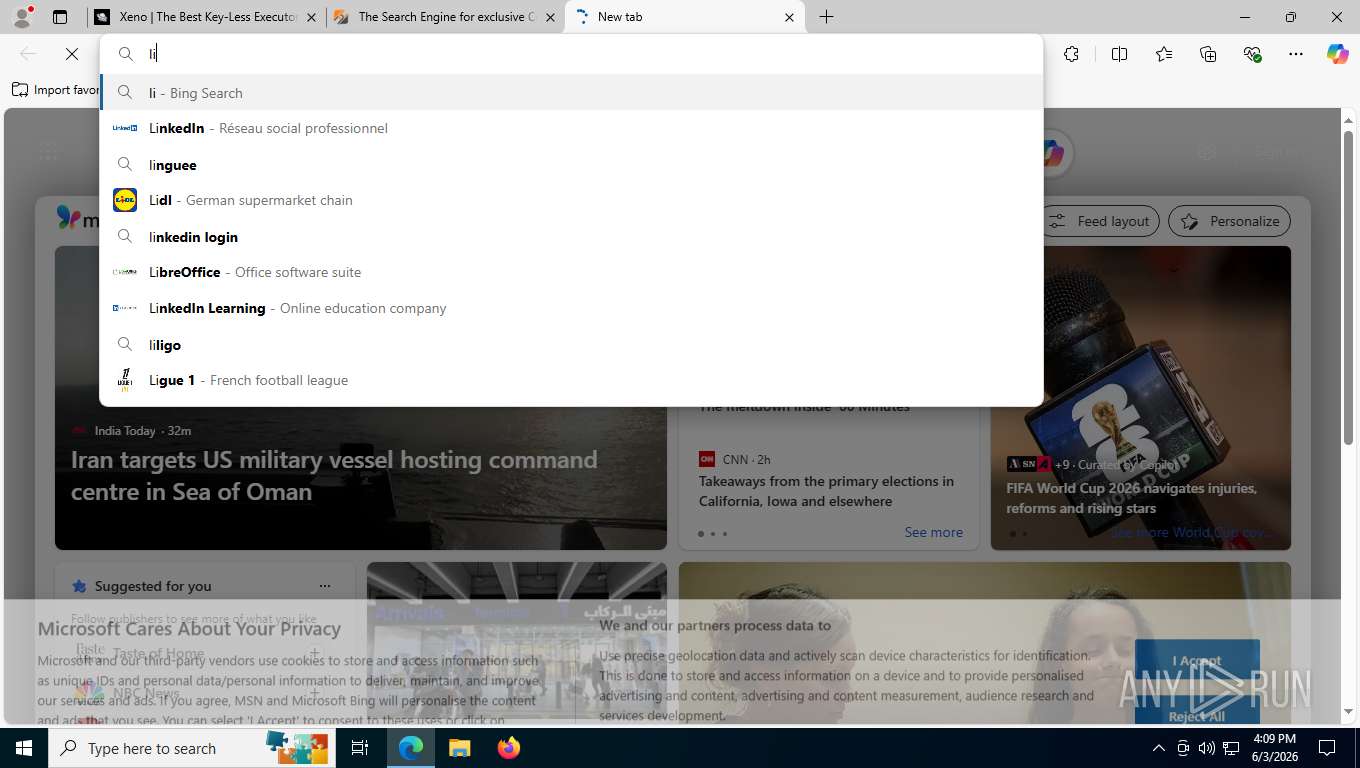
Task: Click Reject All in privacy banner
Action: pyautogui.click(x=1197, y=716)
